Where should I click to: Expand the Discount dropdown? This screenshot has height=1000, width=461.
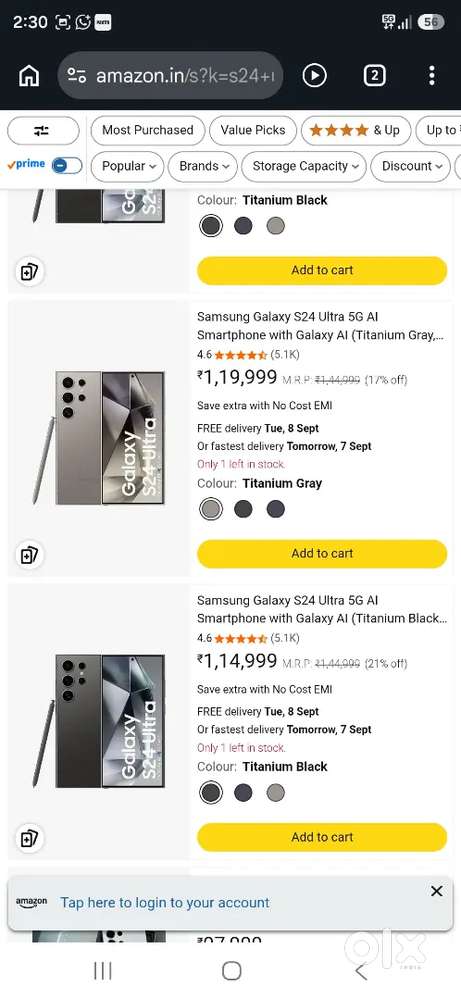coord(411,166)
